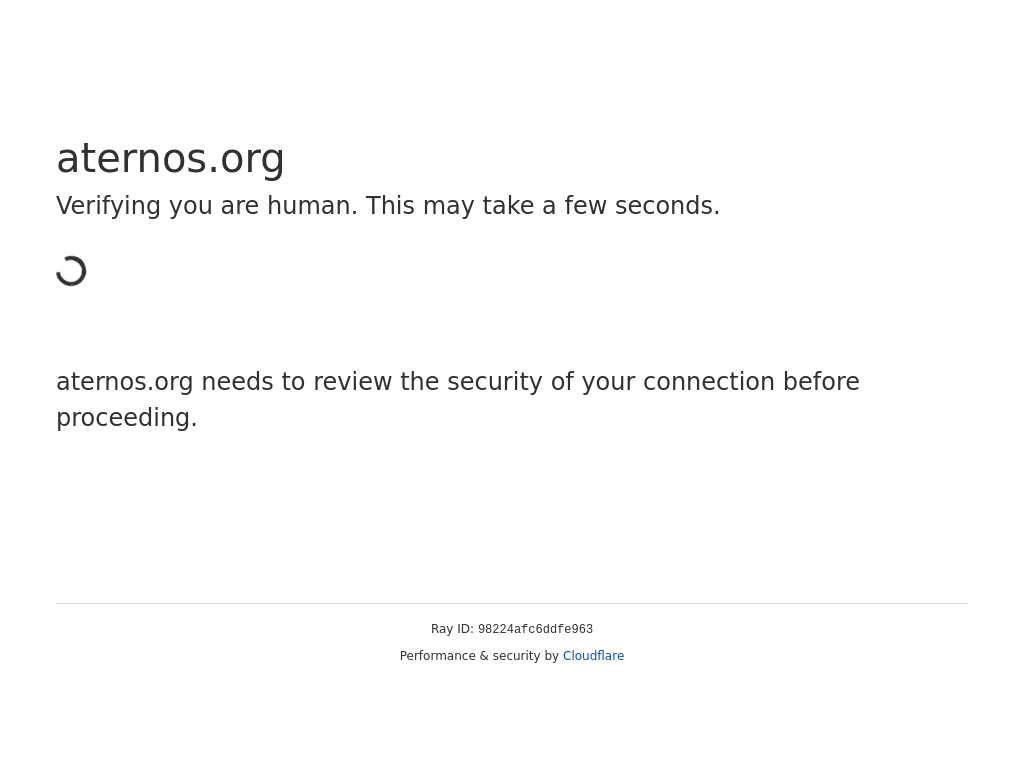Screen dimensions: 1024x768
Task: Click the word "Performance" in the footer
Action: 438,656
